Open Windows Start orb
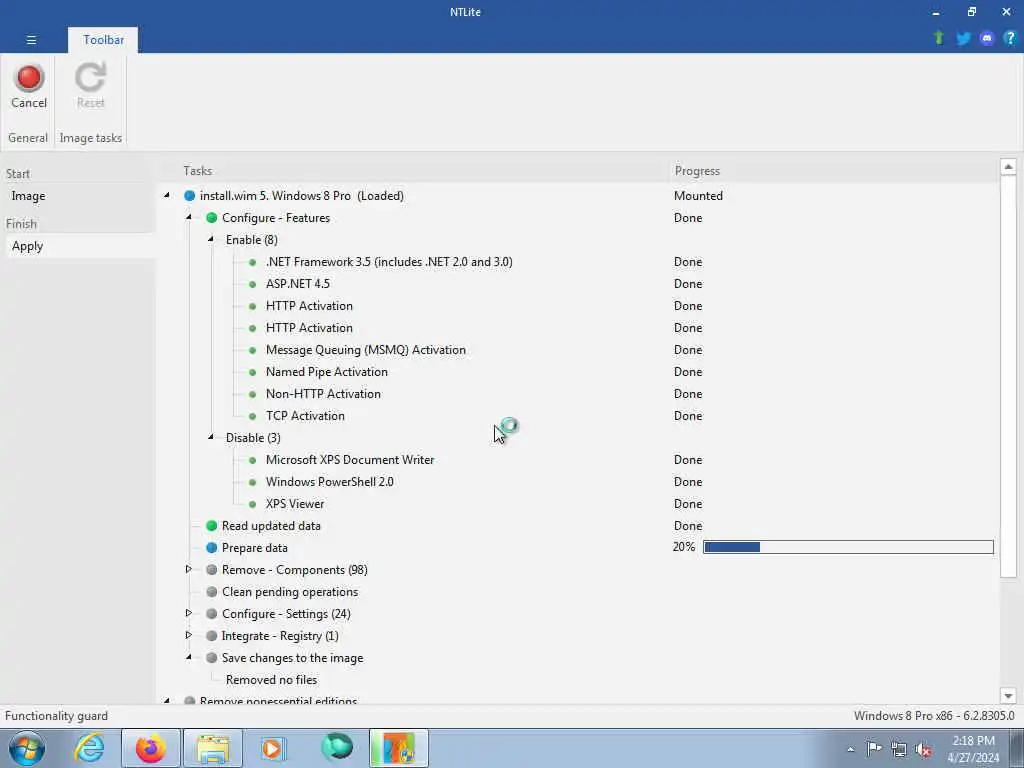 click(x=27, y=748)
